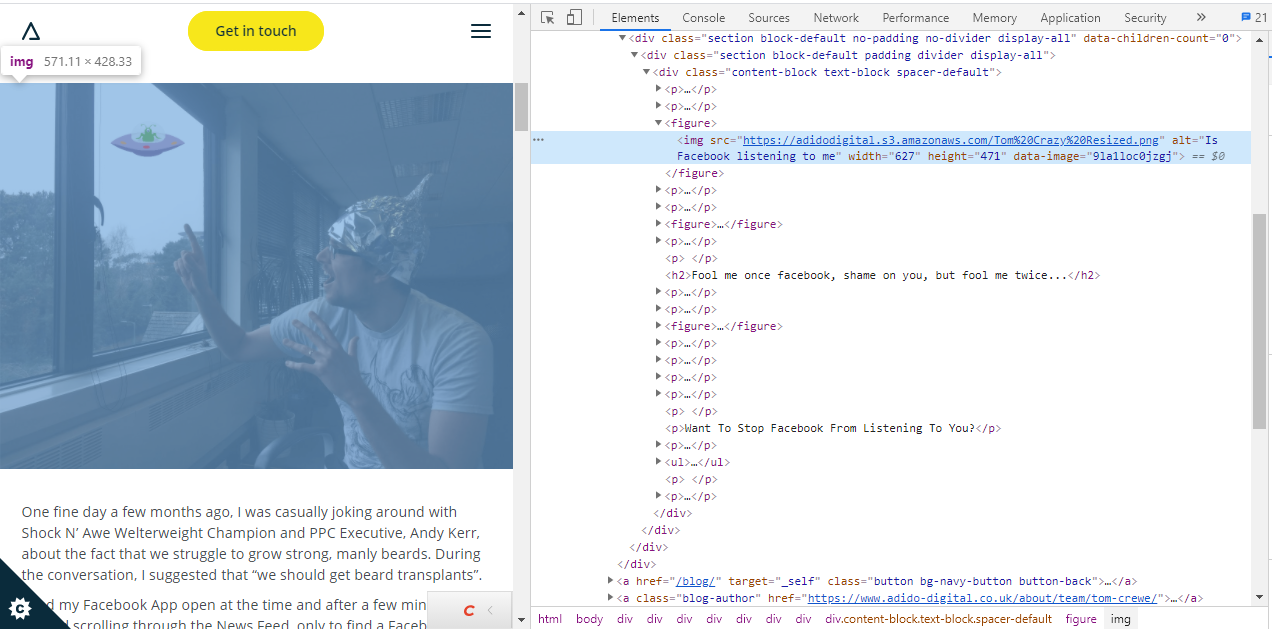Select div.content-block.text-block.spacer-default breadcrumb

(938, 619)
